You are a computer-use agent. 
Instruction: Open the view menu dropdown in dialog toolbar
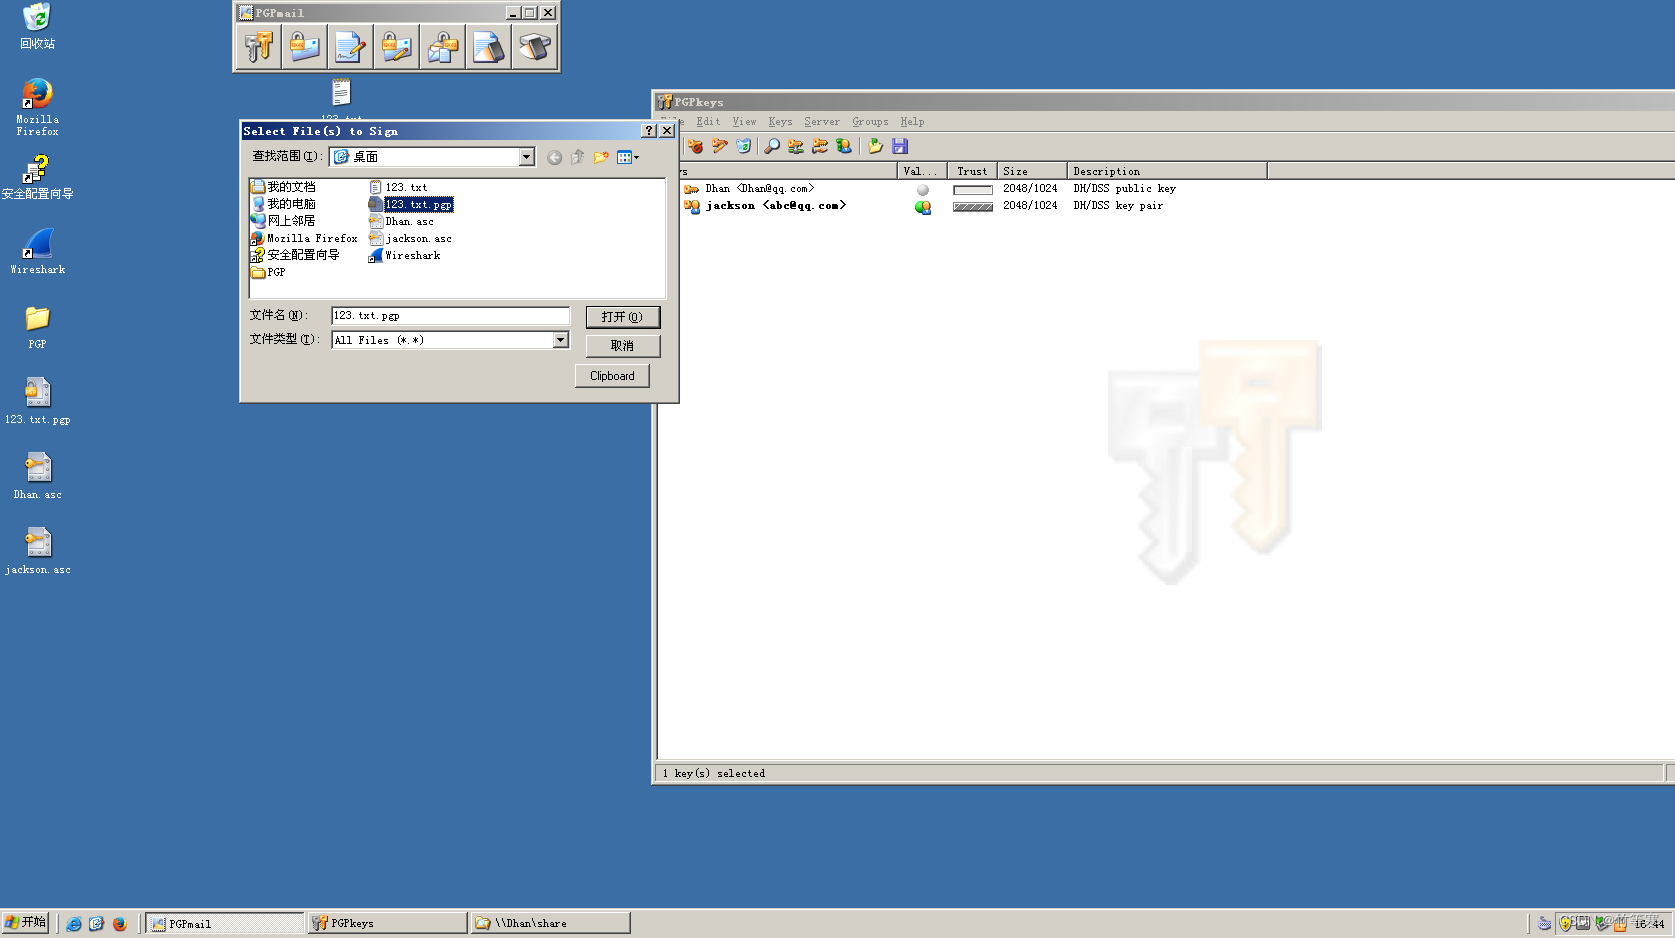[x=628, y=157]
